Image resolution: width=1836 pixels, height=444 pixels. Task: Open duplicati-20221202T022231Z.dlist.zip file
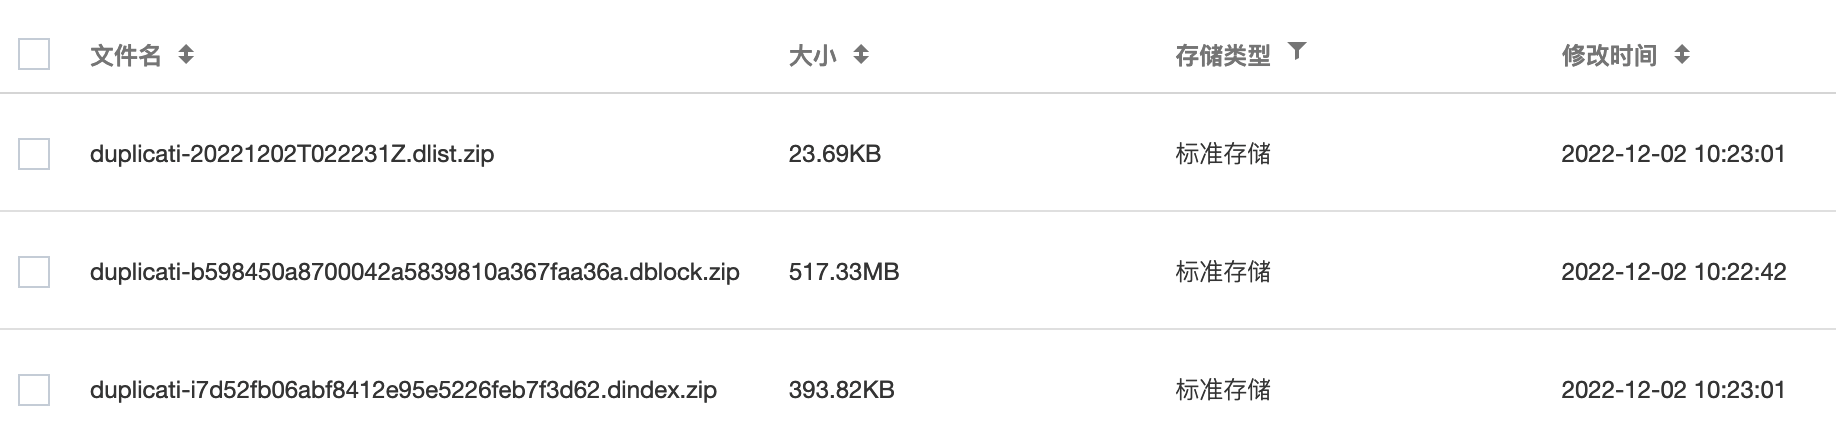click(292, 154)
